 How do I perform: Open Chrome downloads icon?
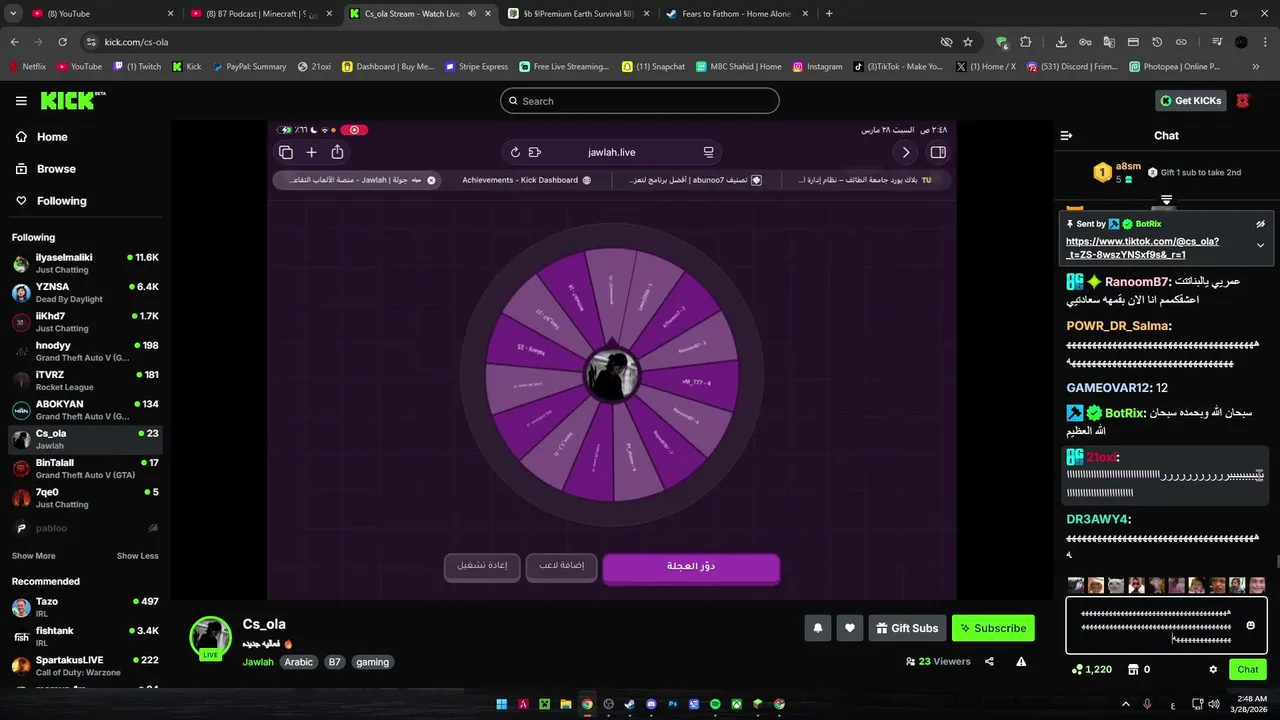coord(1061,42)
